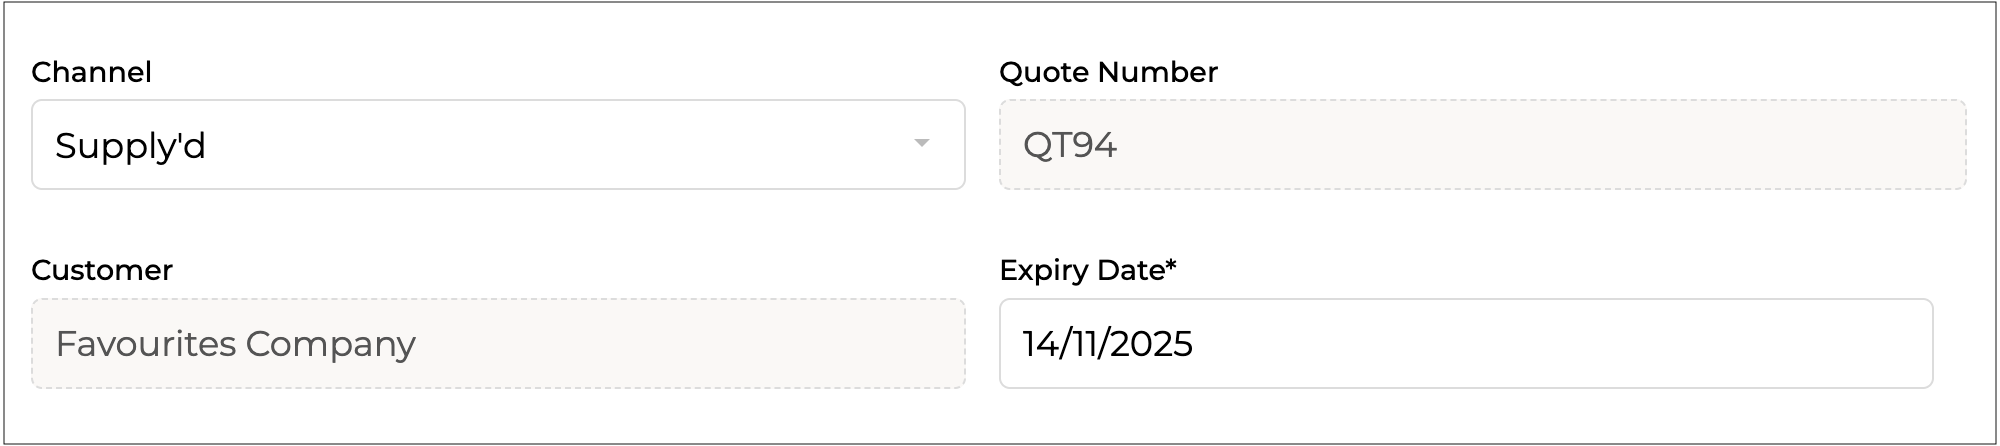Click the 14/11/2025 date value

click(1107, 344)
